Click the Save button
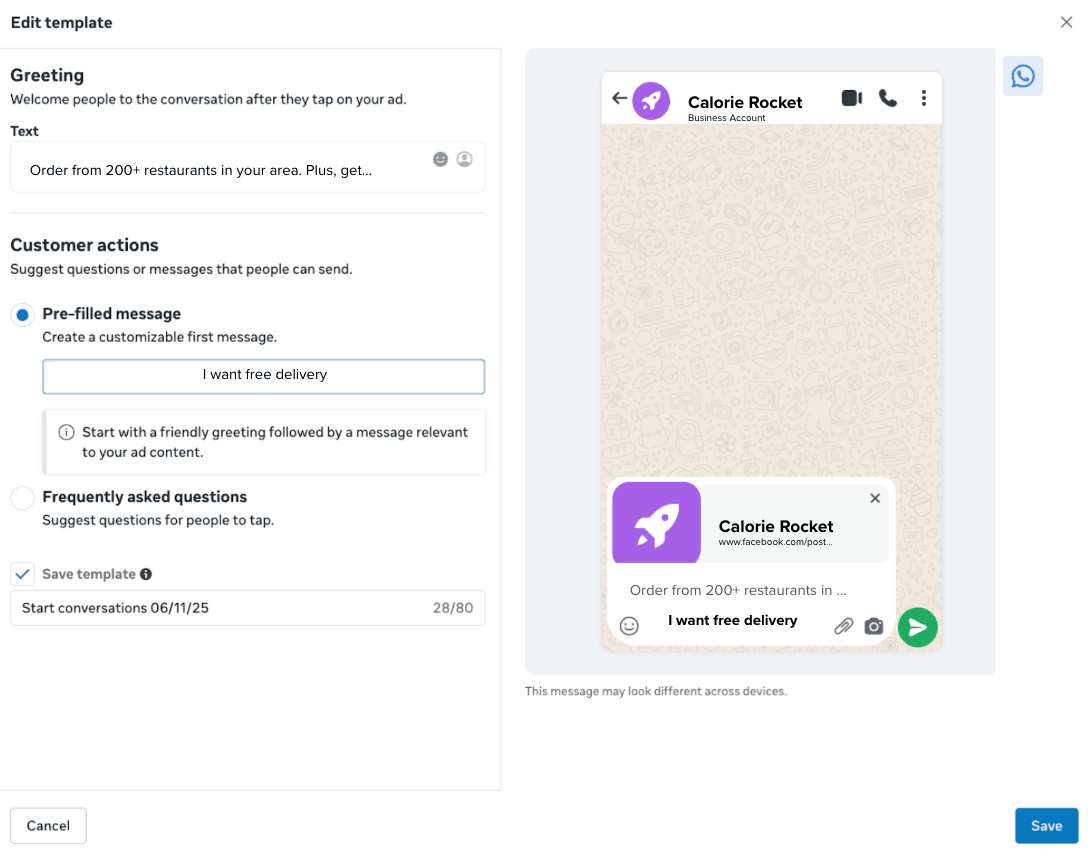The image size is (1091, 859). (1046, 825)
